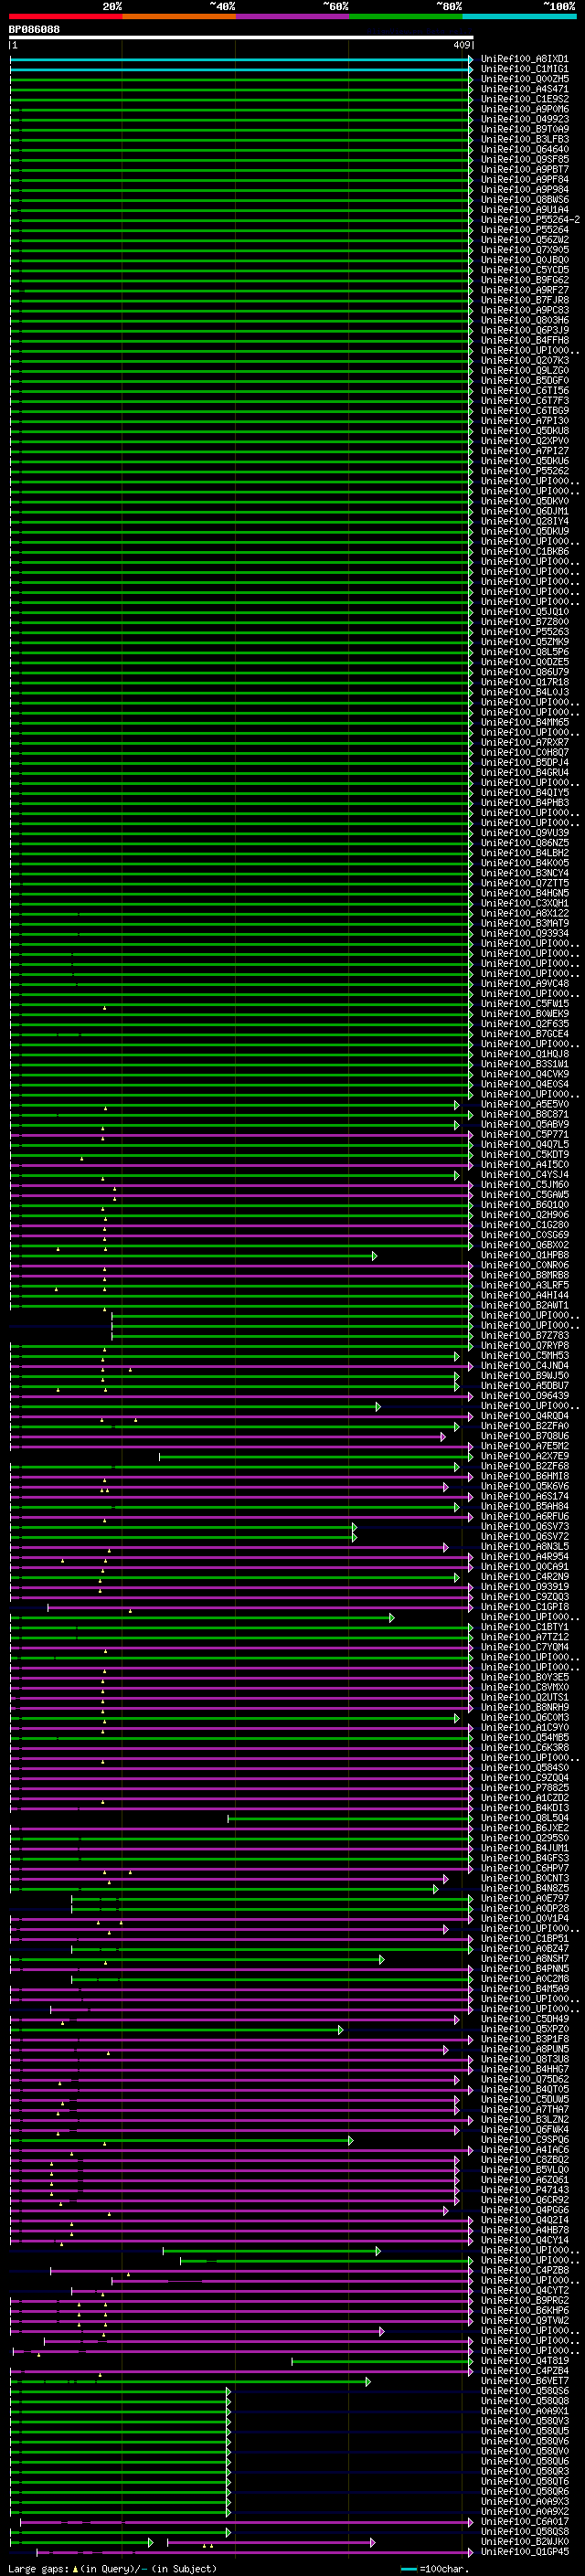585x2576 pixels.
Task: Select the UniRef100_Q4T819 label
Action: (x=525, y=2361)
